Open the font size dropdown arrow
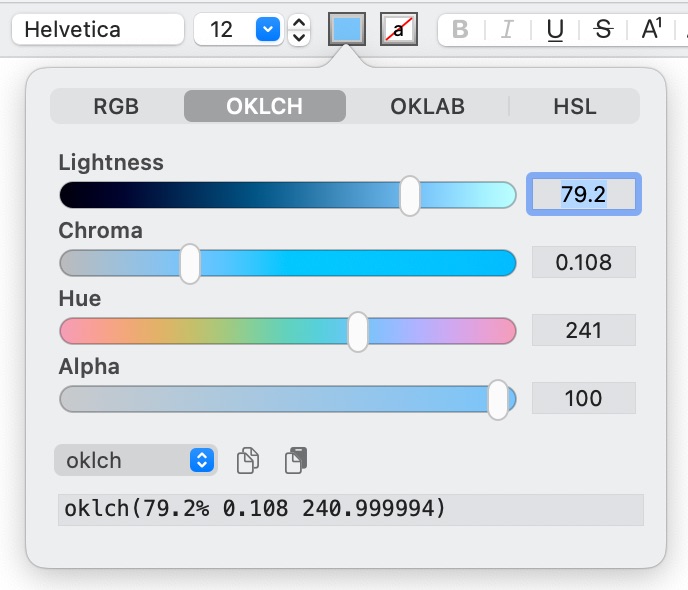This screenshot has height=590, width=688. click(x=268, y=29)
